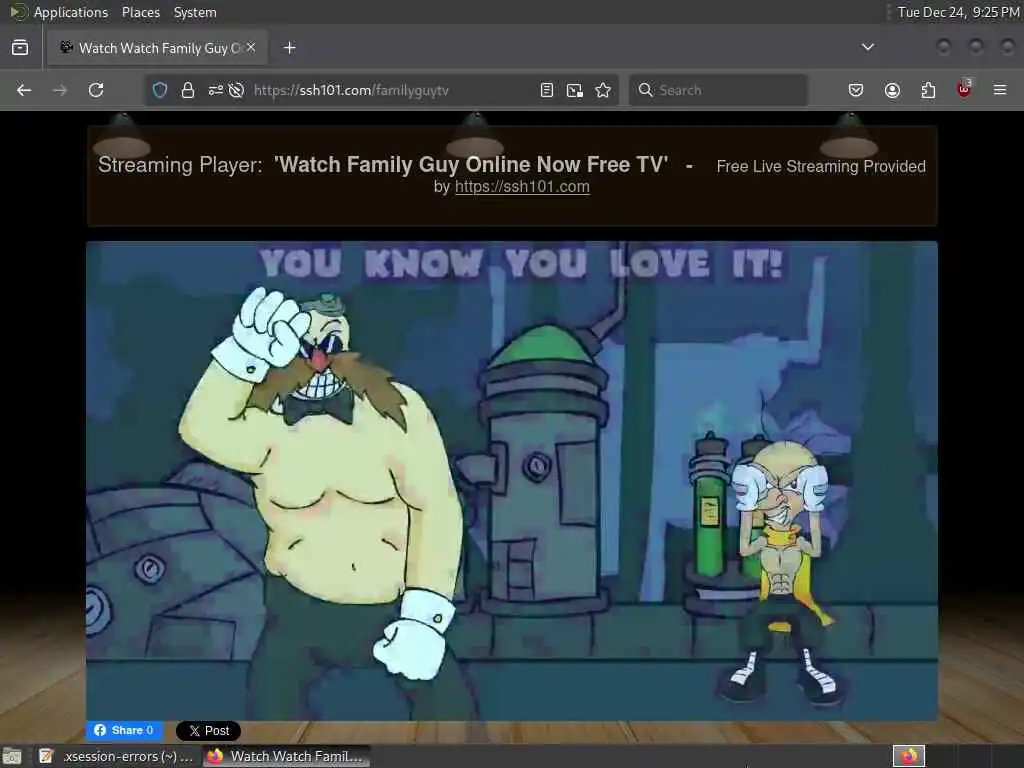Click the clock showing Tue Dec 24
Viewport: 1024px width, 768px height.
click(x=958, y=12)
